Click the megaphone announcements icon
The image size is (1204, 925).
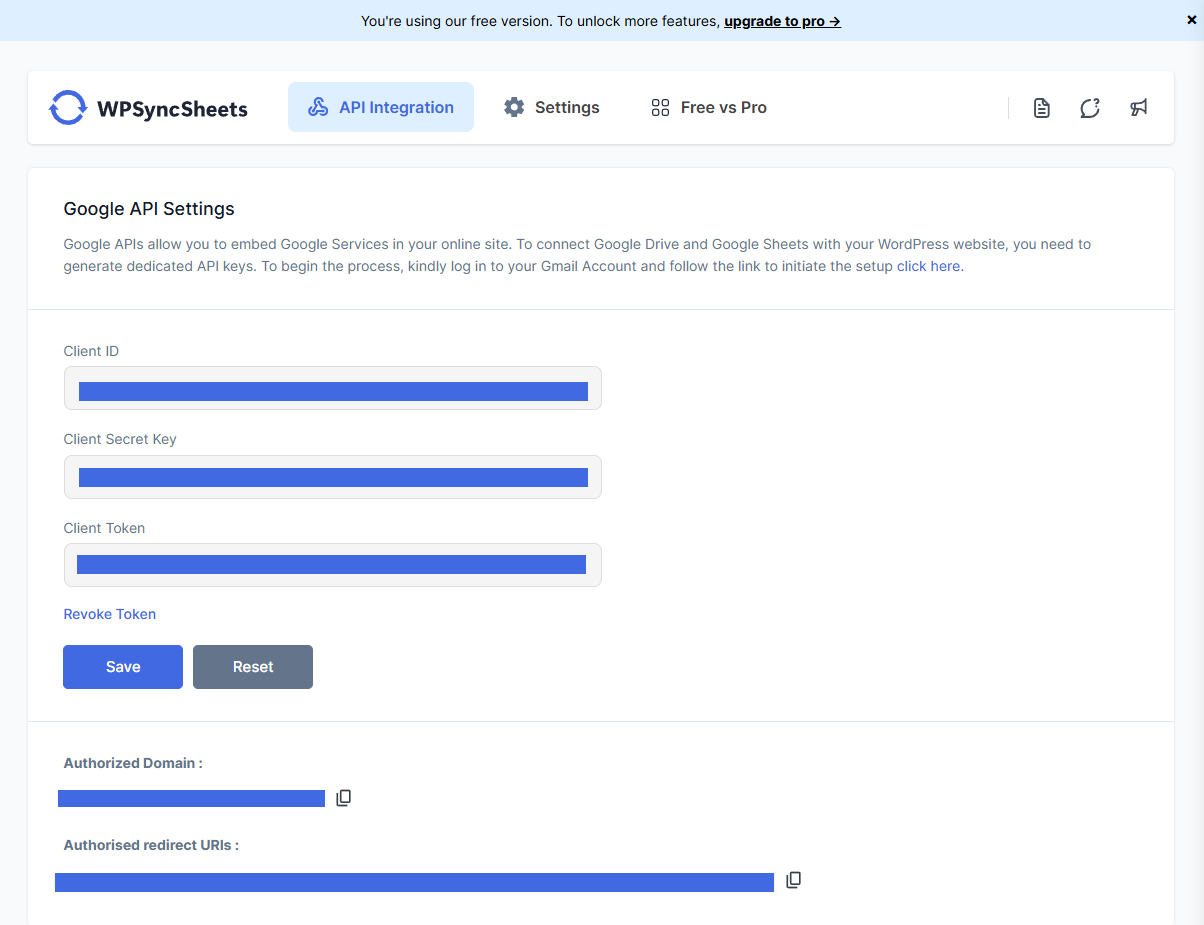1138,108
